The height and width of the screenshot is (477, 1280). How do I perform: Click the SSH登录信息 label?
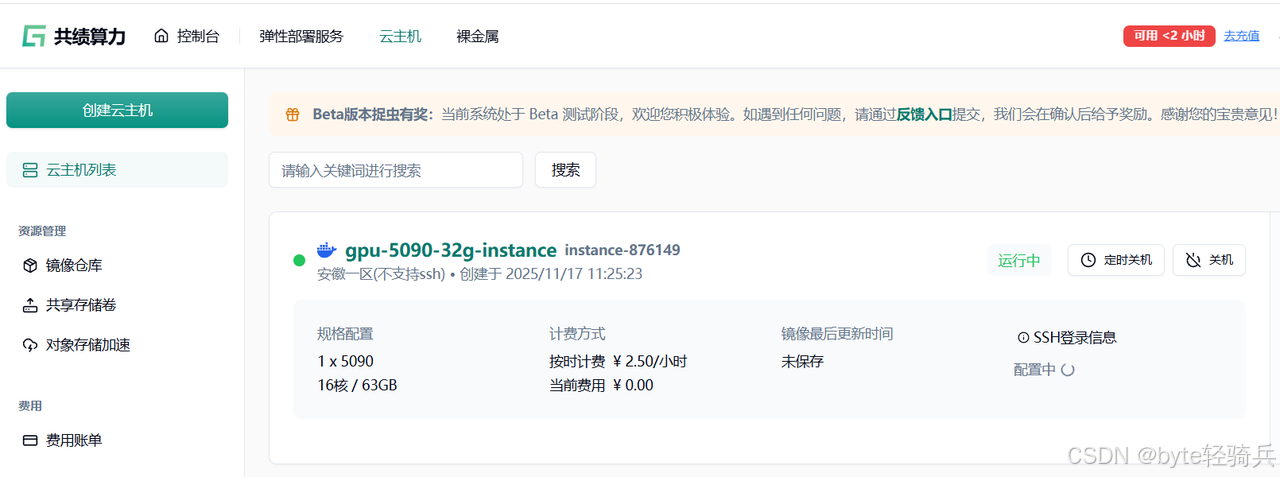coord(1075,338)
